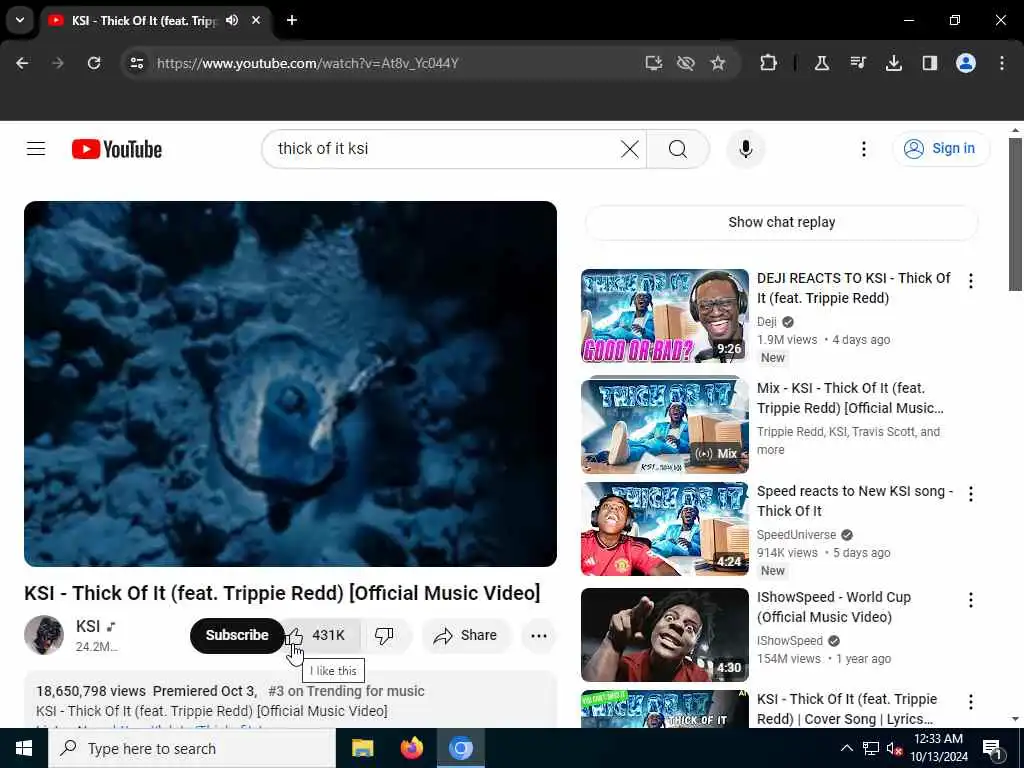Reload the YouTube page
Screen dimensions: 1024x768
pyautogui.click(x=94, y=63)
